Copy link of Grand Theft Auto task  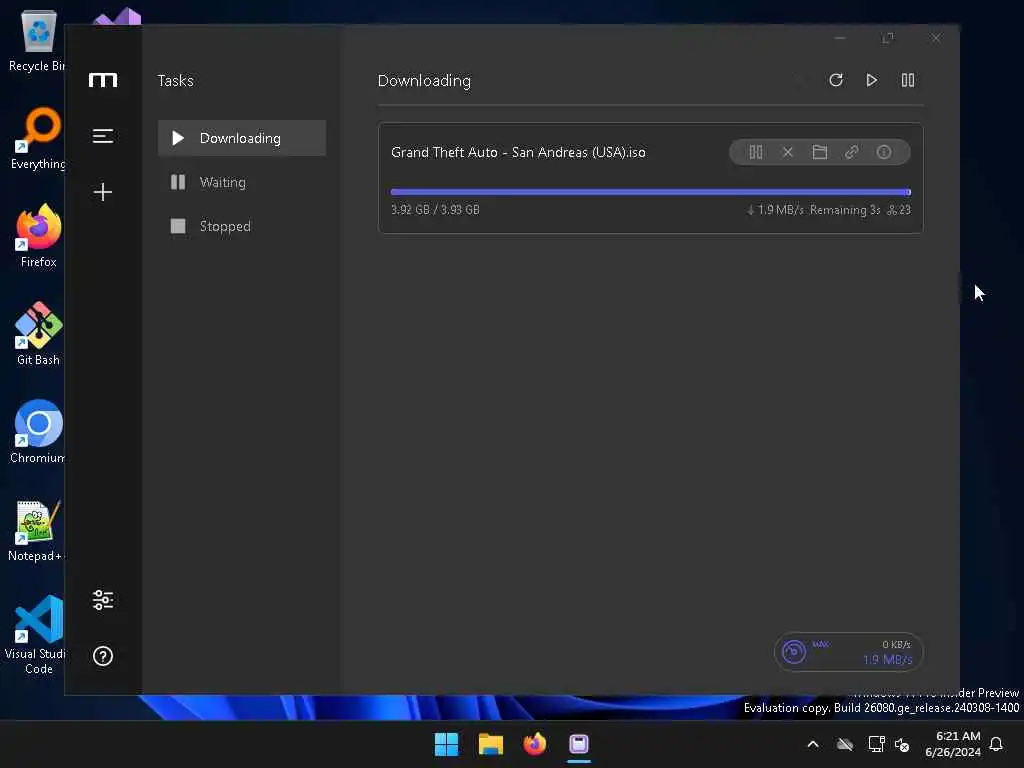[x=852, y=152]
